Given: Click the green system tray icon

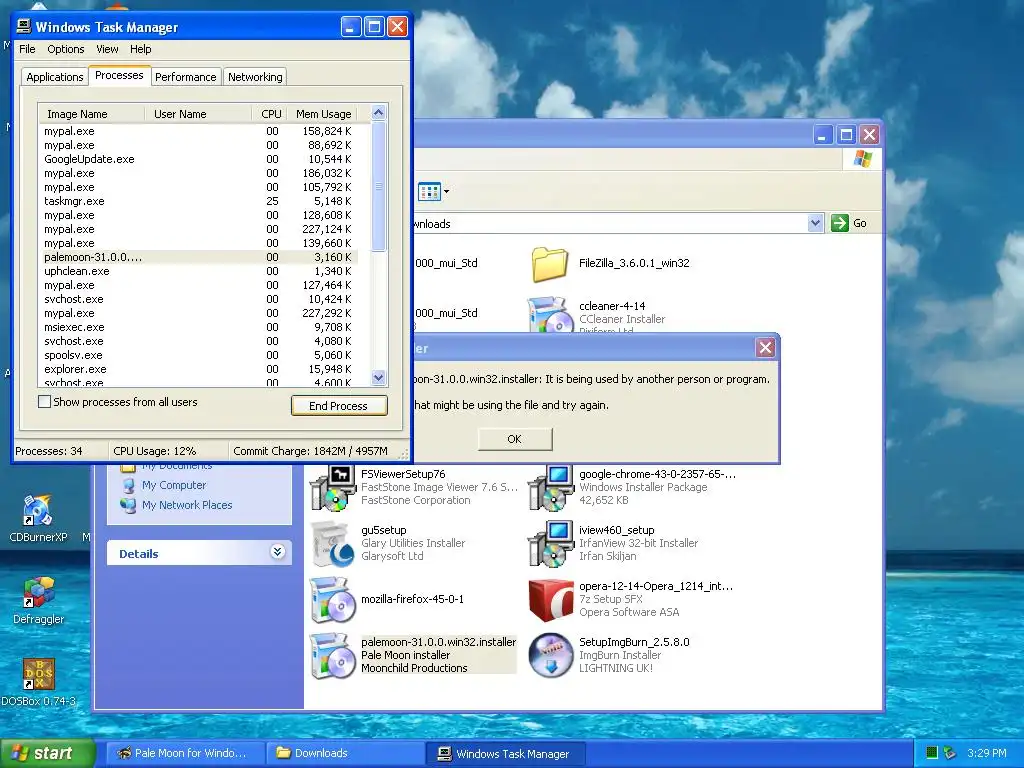Looking at the screenshot, I should tap(932, 753).
